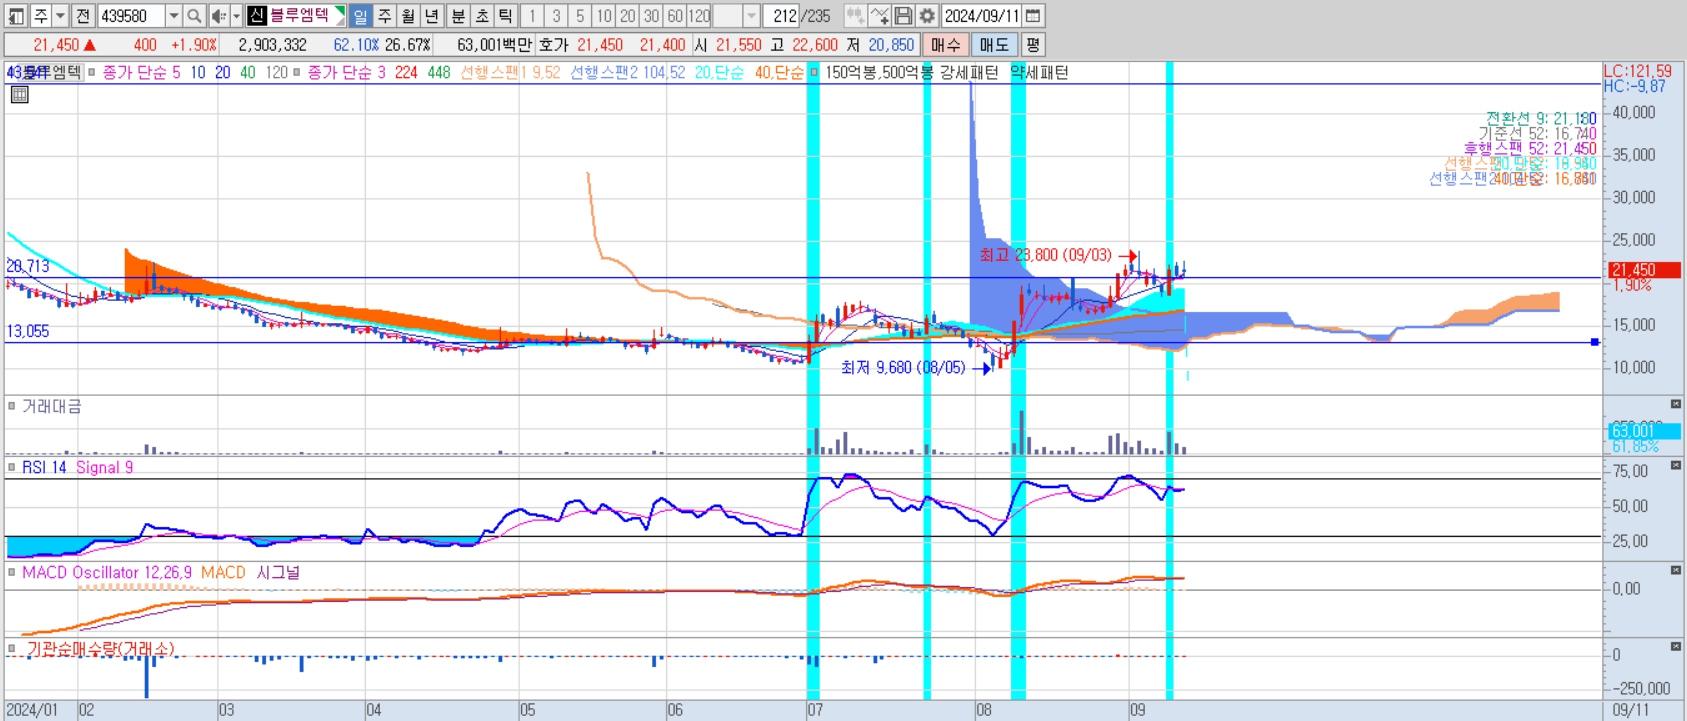Toggle the 종가 단순 5 moving average marker
This screenshot has height=721, width=1687.
(92, 72)
